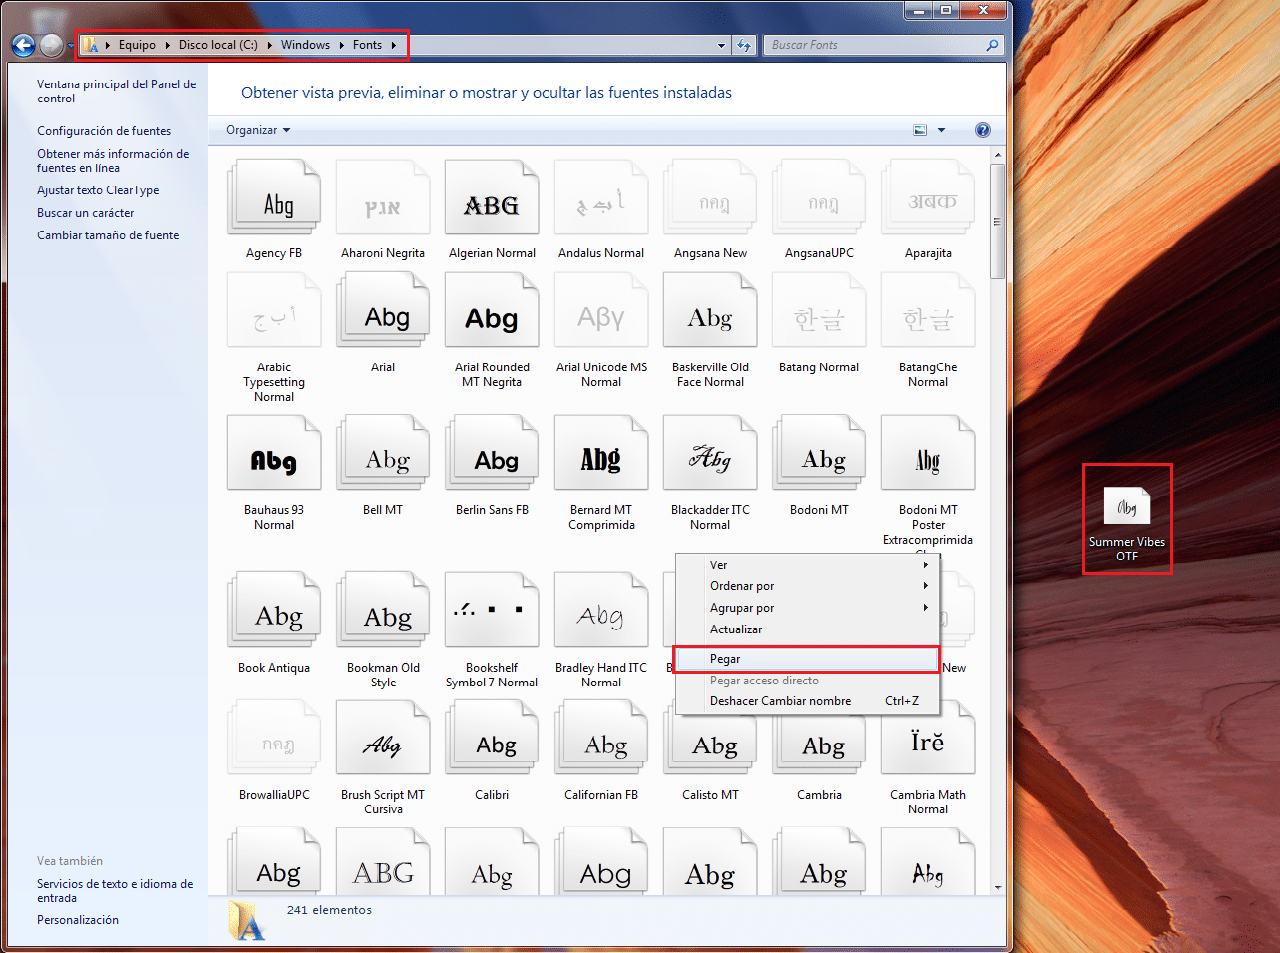Select the Bauhaus 93 Normal font icon
1280x953 pixels.
click(x=274, y=452)
